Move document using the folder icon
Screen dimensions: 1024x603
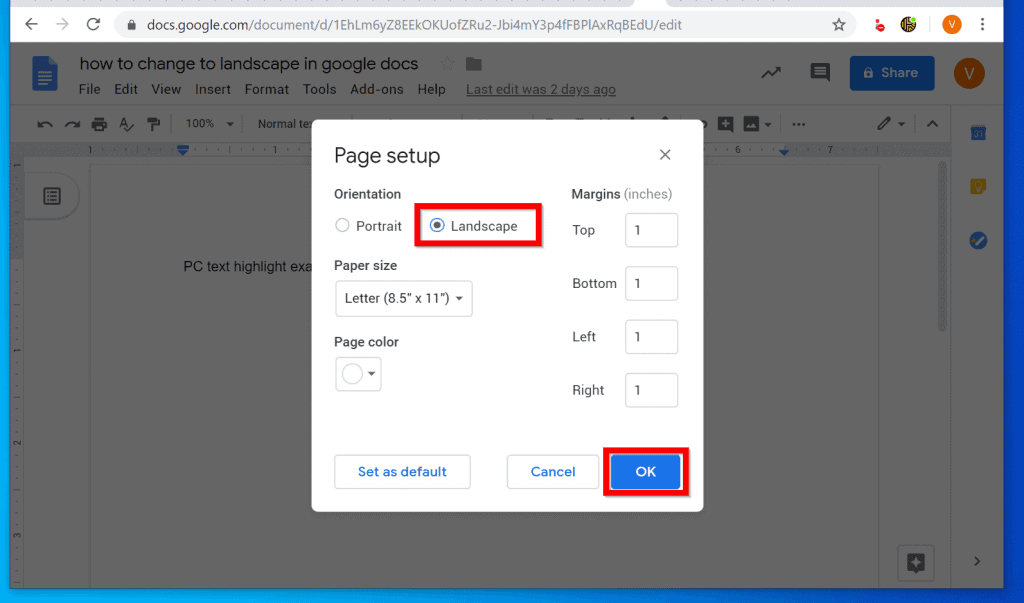[473, 64]
